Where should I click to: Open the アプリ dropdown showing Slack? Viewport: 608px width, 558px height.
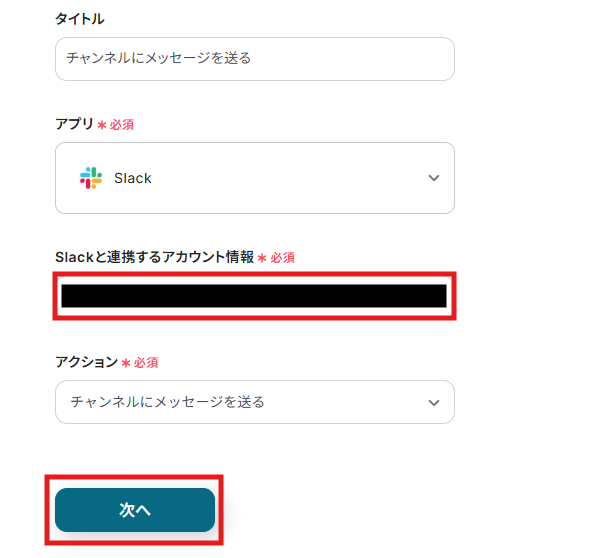254,178
